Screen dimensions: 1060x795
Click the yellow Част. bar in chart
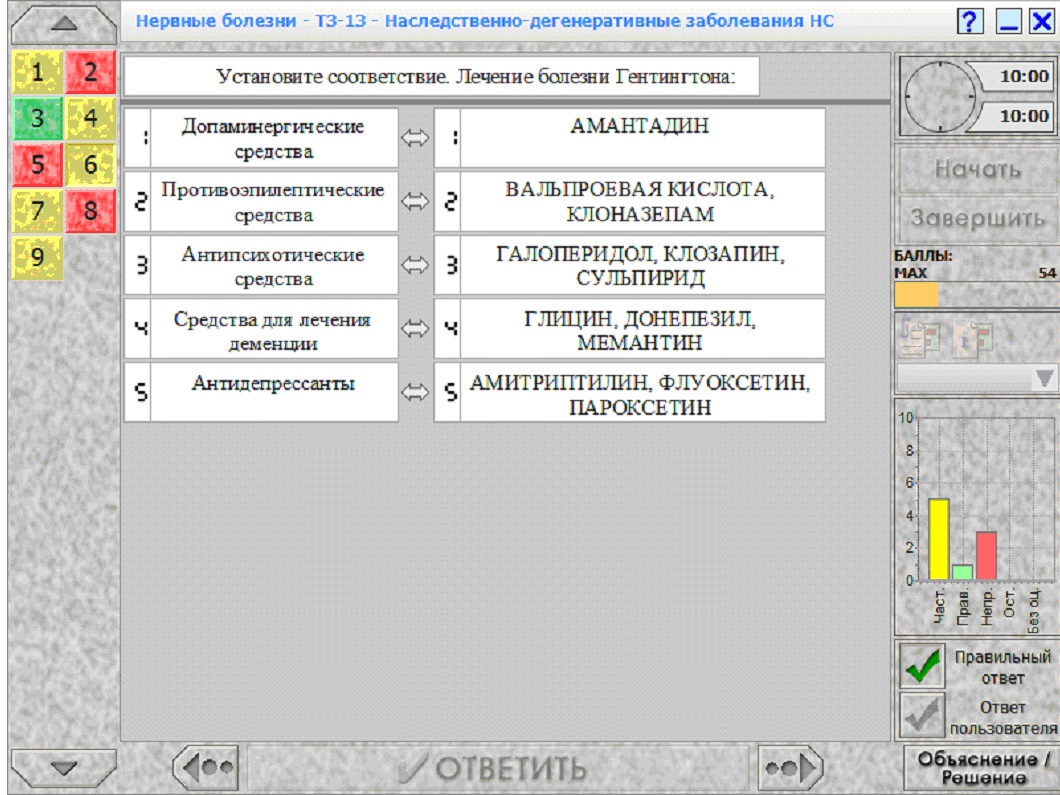(x=938, y=539)
